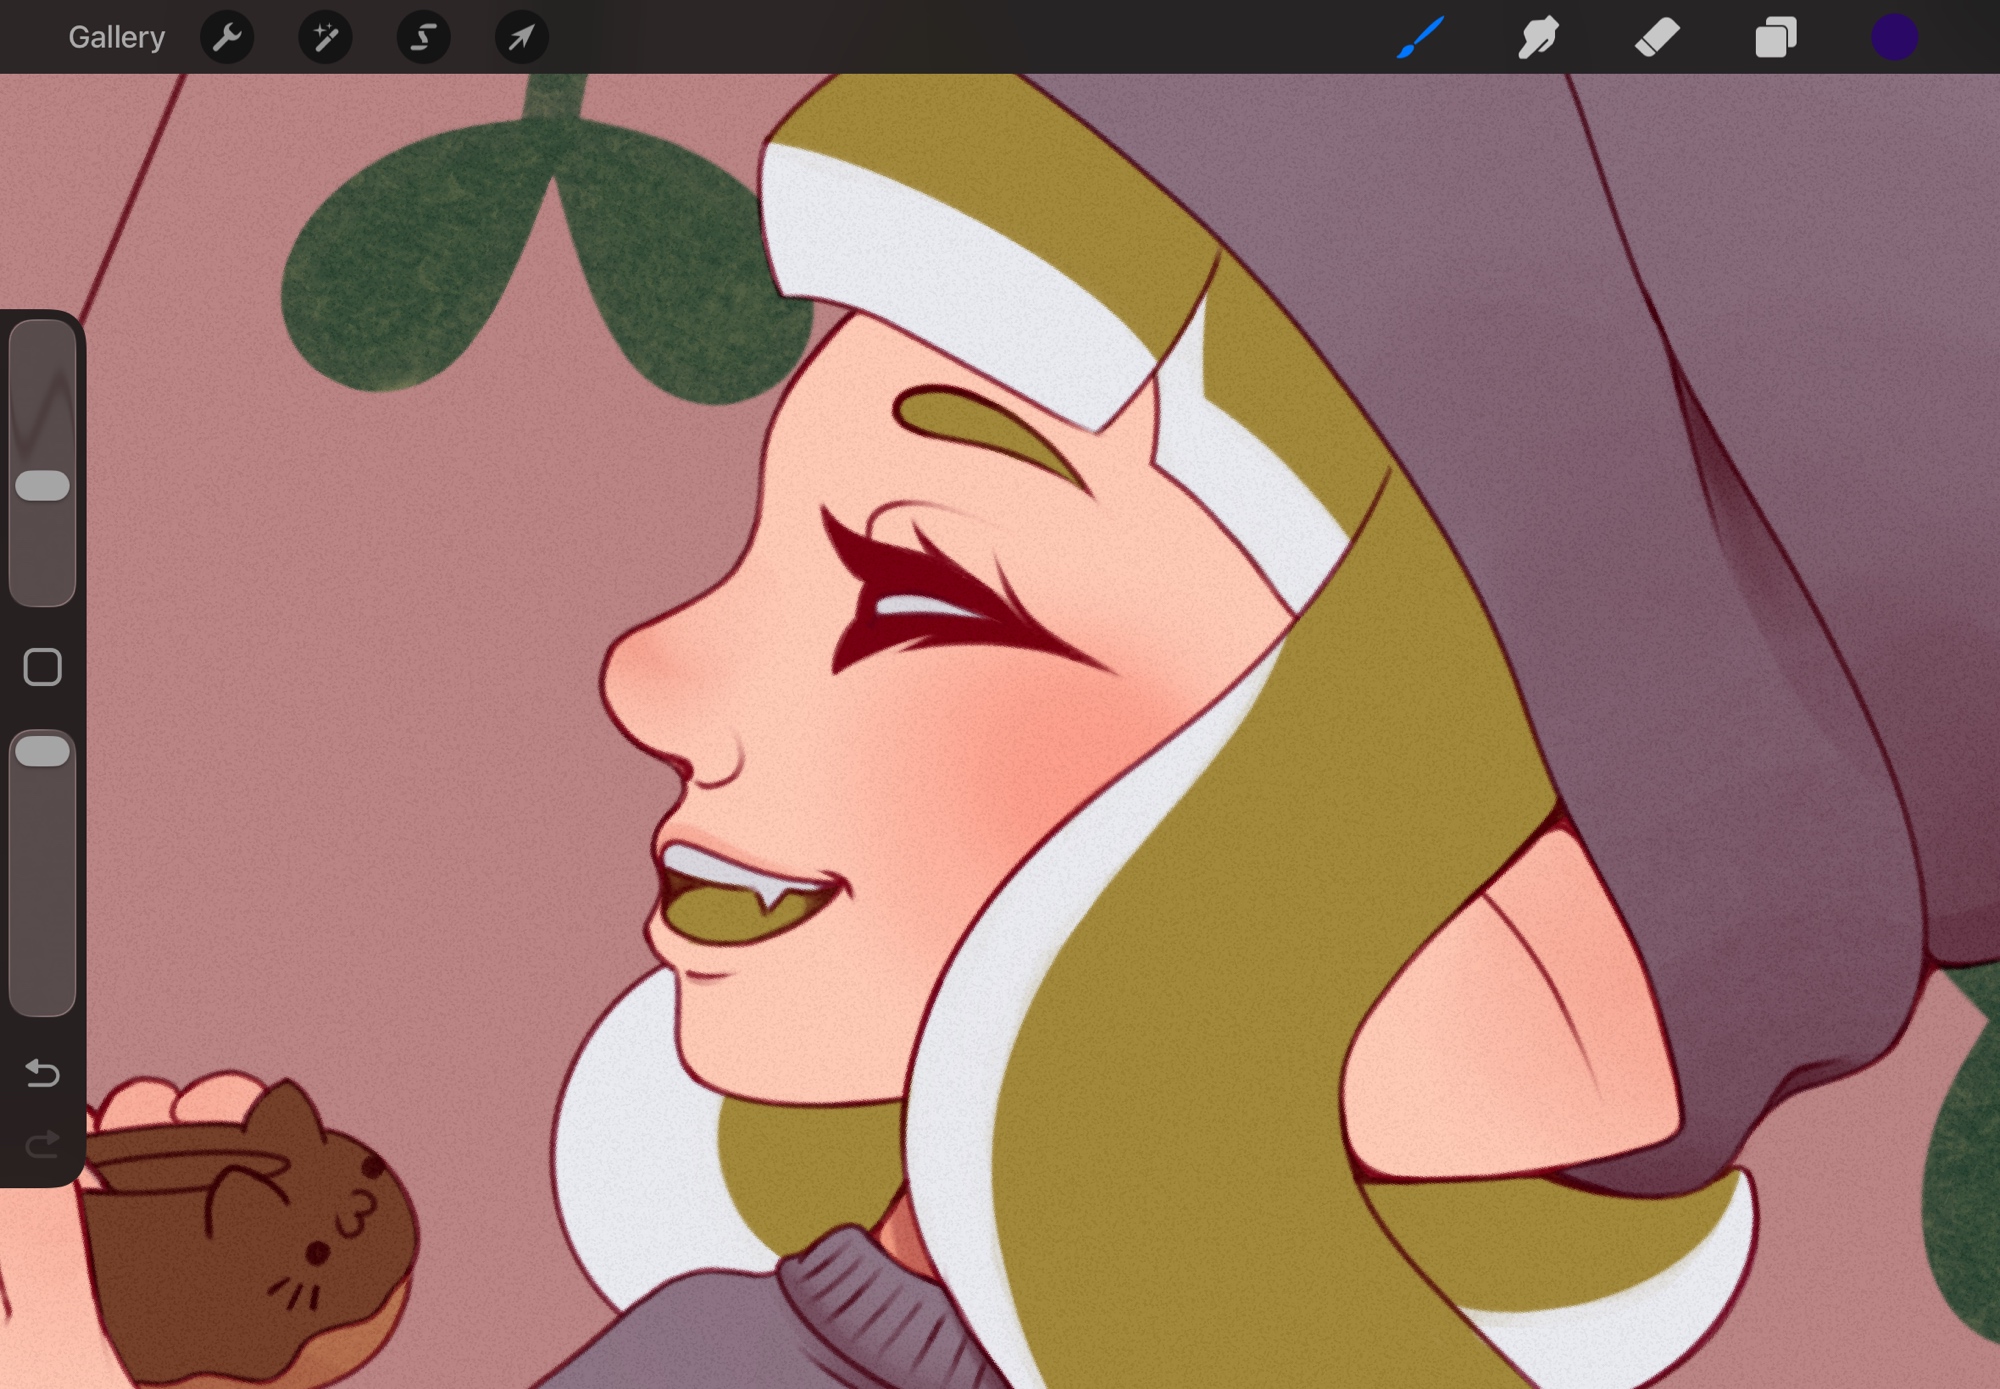Undo the last action

[43, 1073]
